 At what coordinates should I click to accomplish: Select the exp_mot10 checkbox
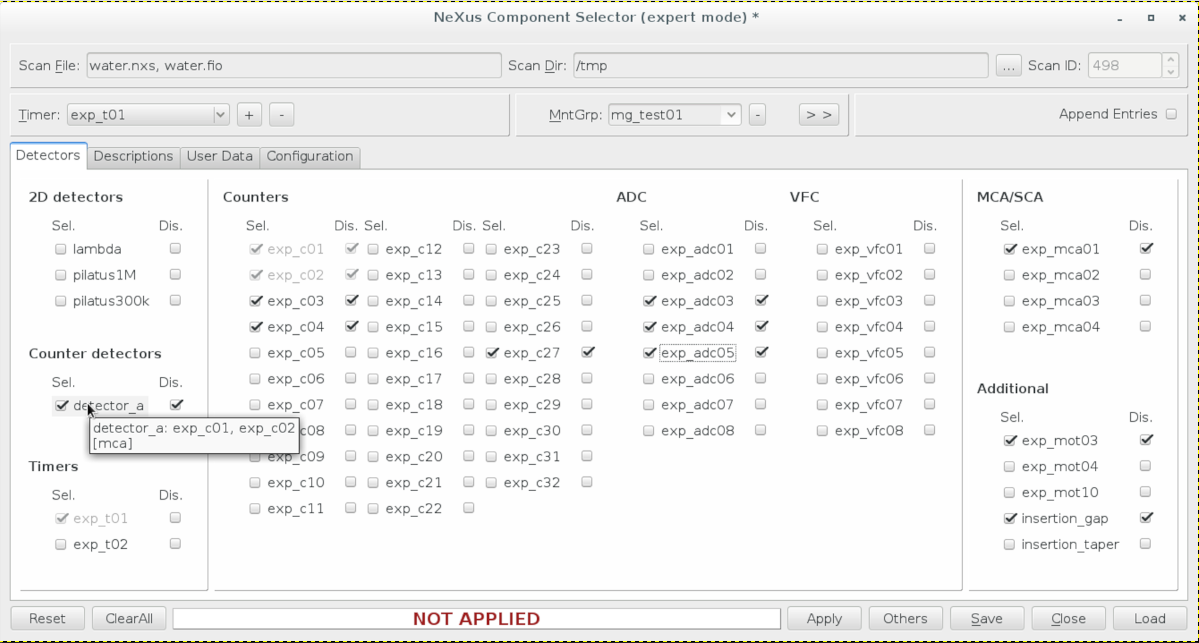[1009, 492]
